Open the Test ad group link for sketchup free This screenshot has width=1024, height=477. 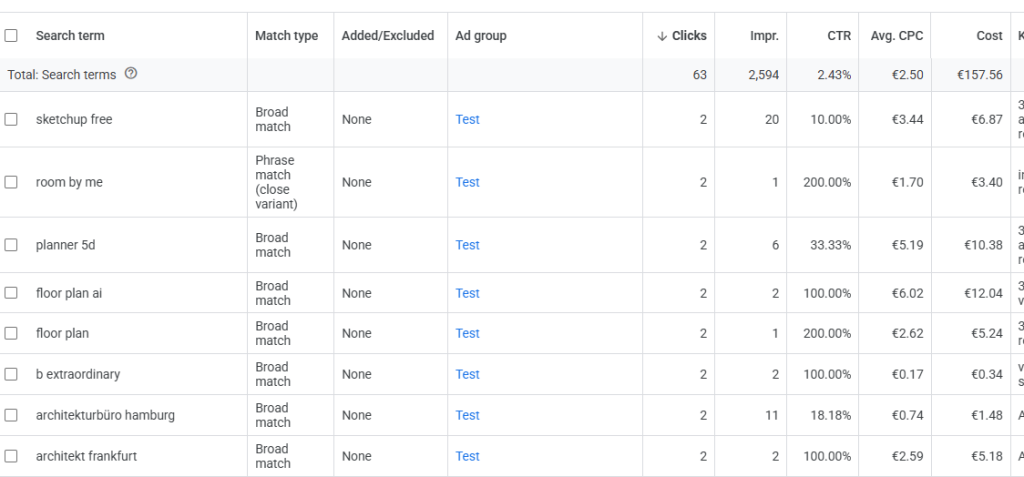[467, 119]
